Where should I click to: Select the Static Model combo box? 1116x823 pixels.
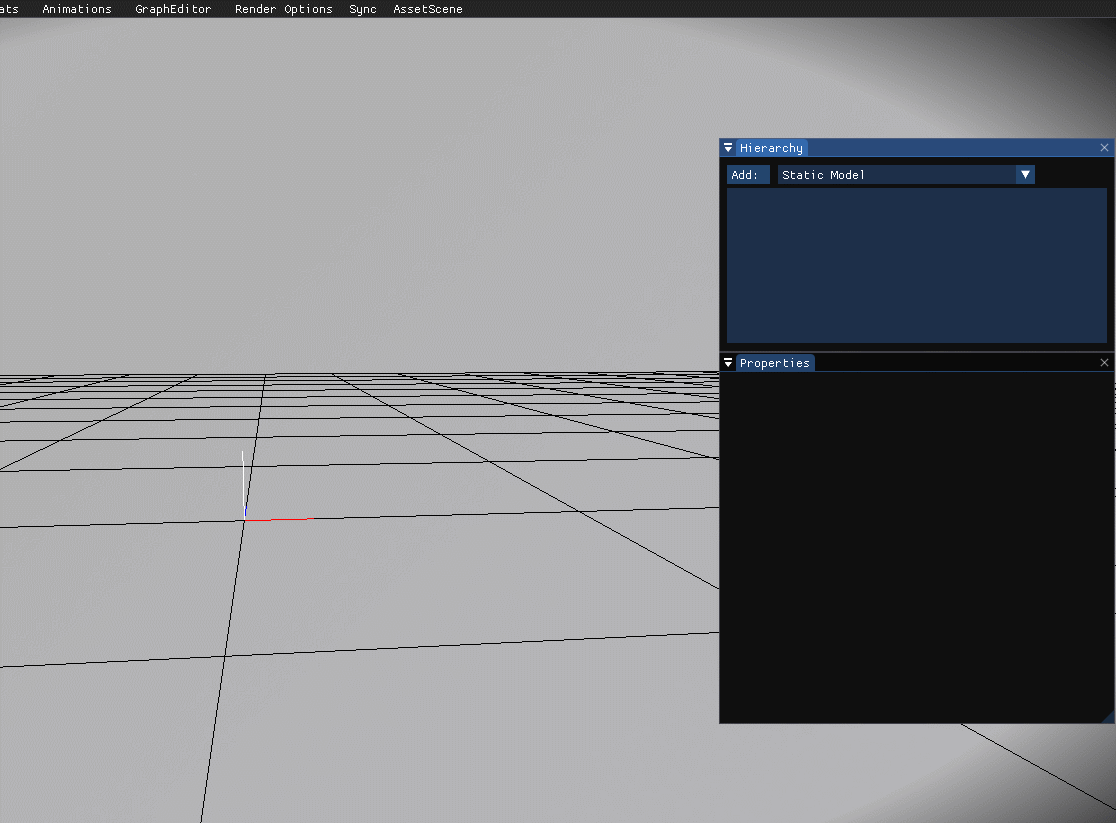(906, 175)
